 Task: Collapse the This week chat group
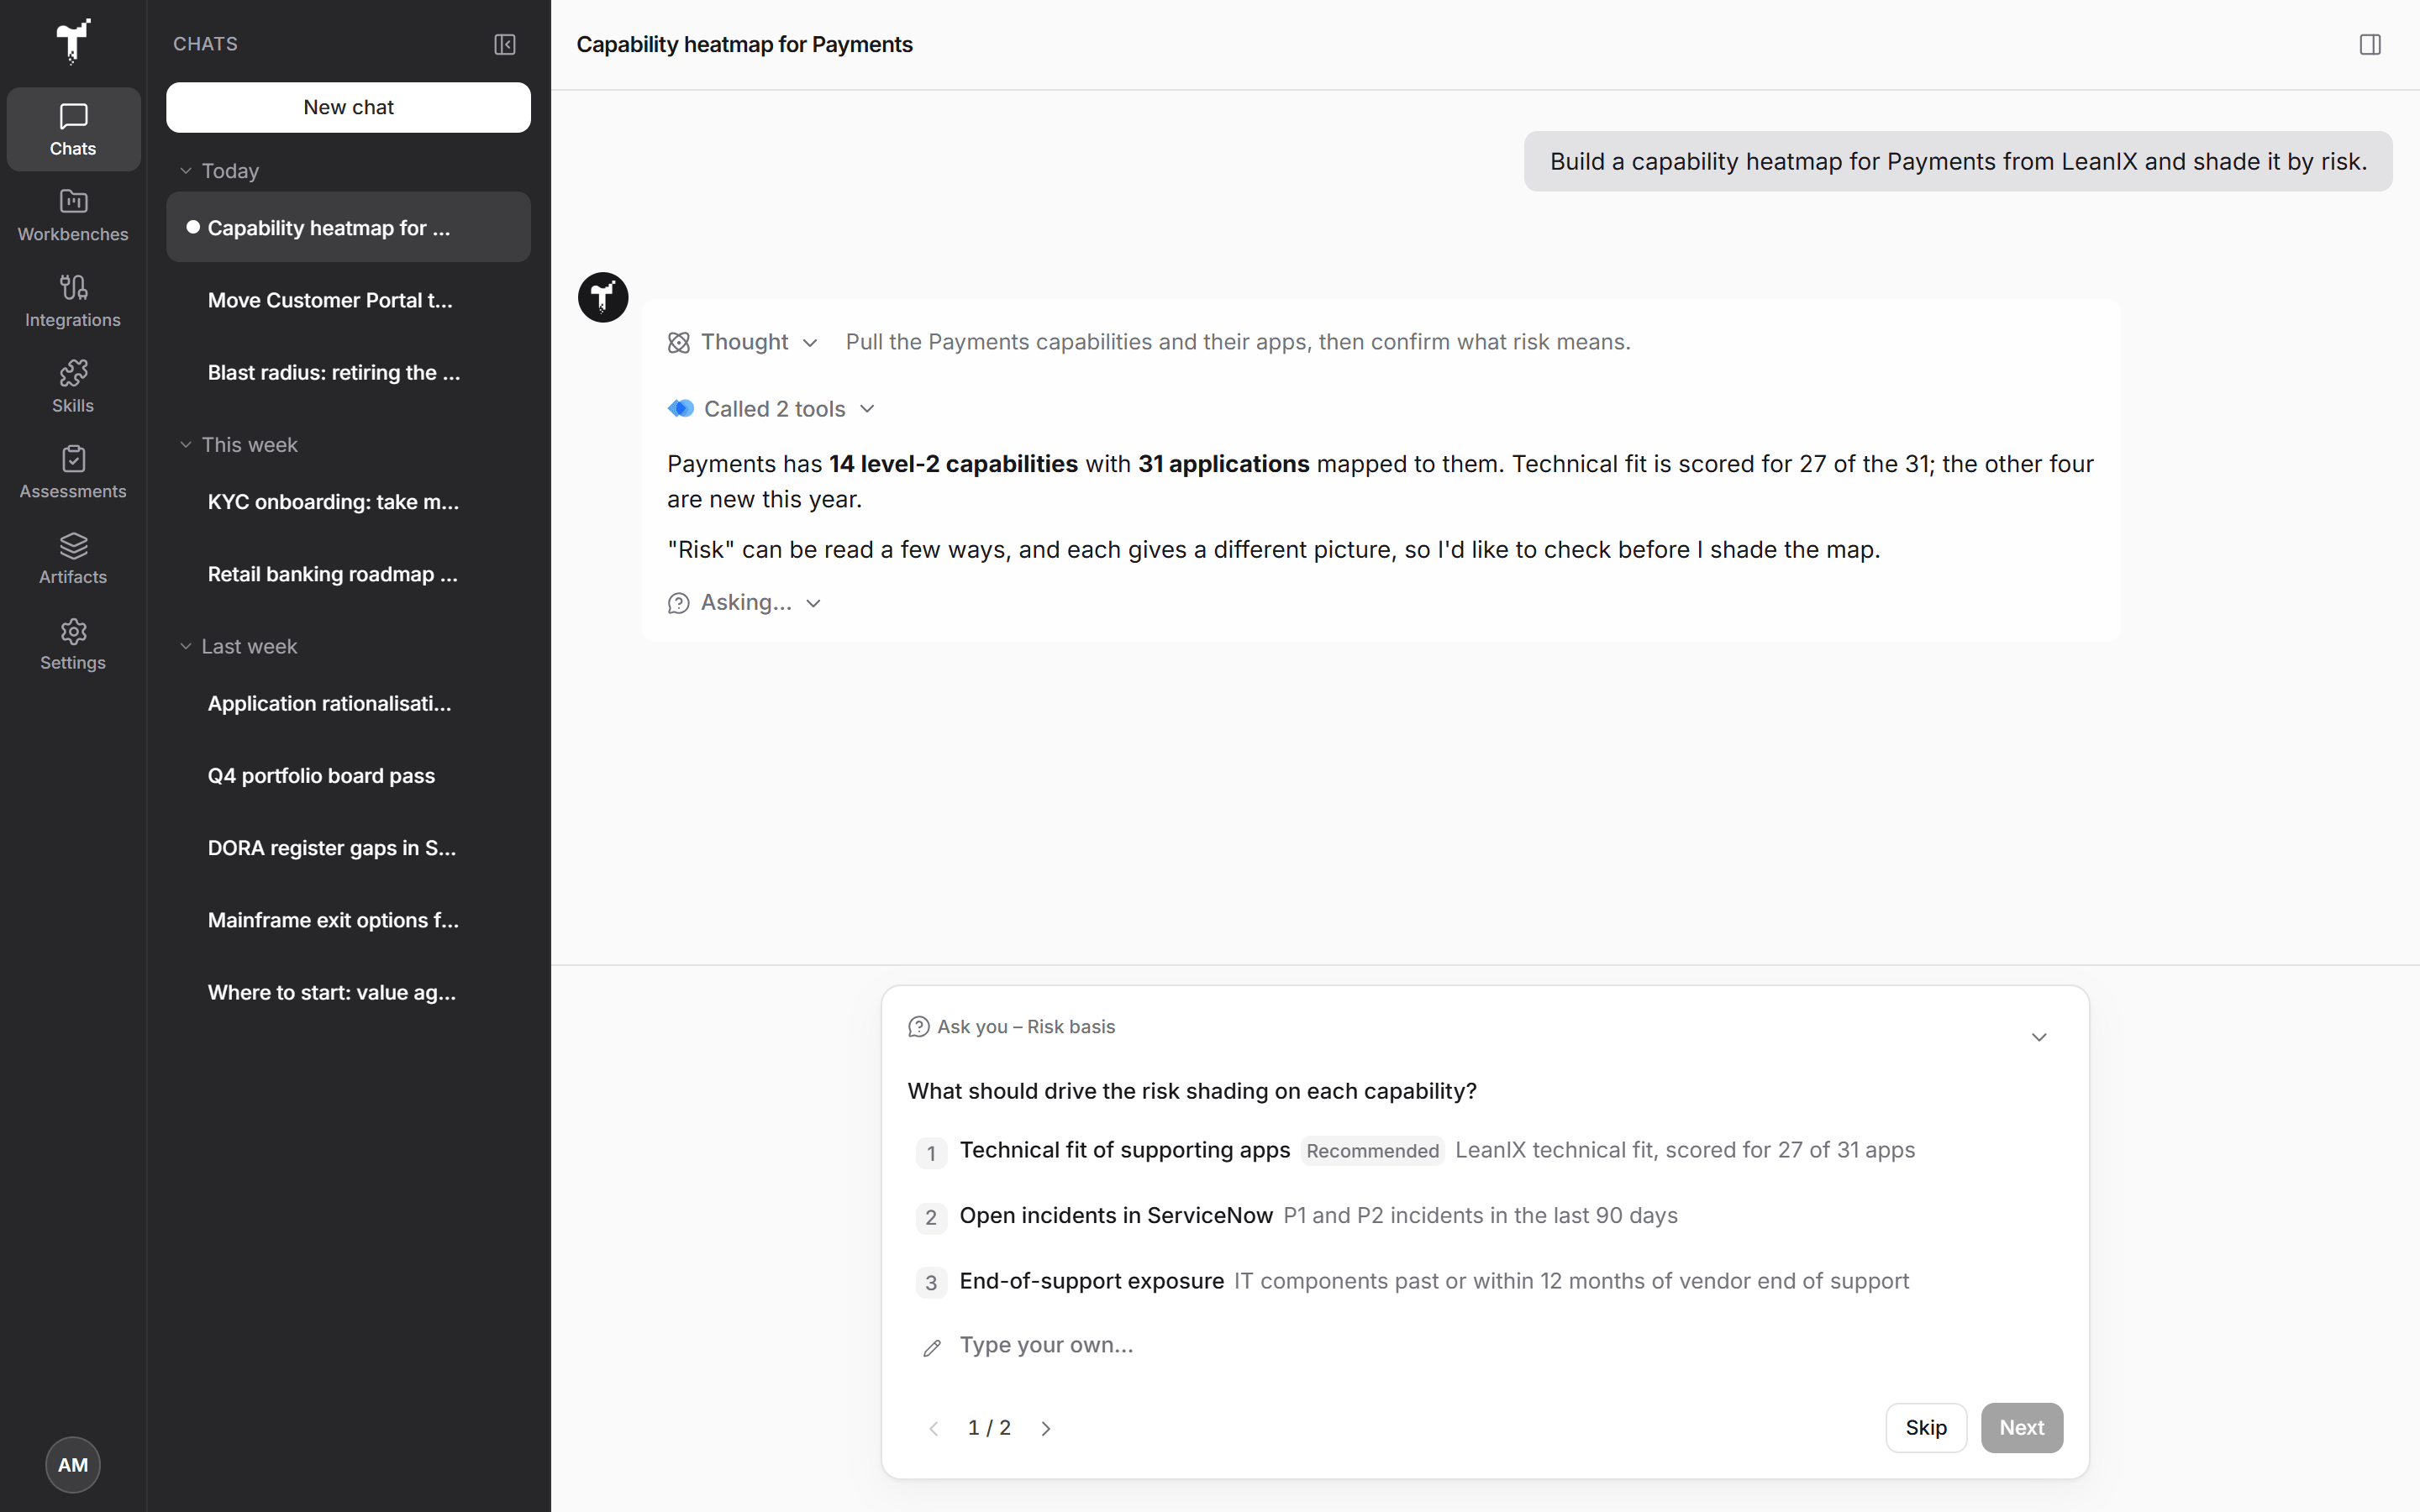[x=238, y=445]
